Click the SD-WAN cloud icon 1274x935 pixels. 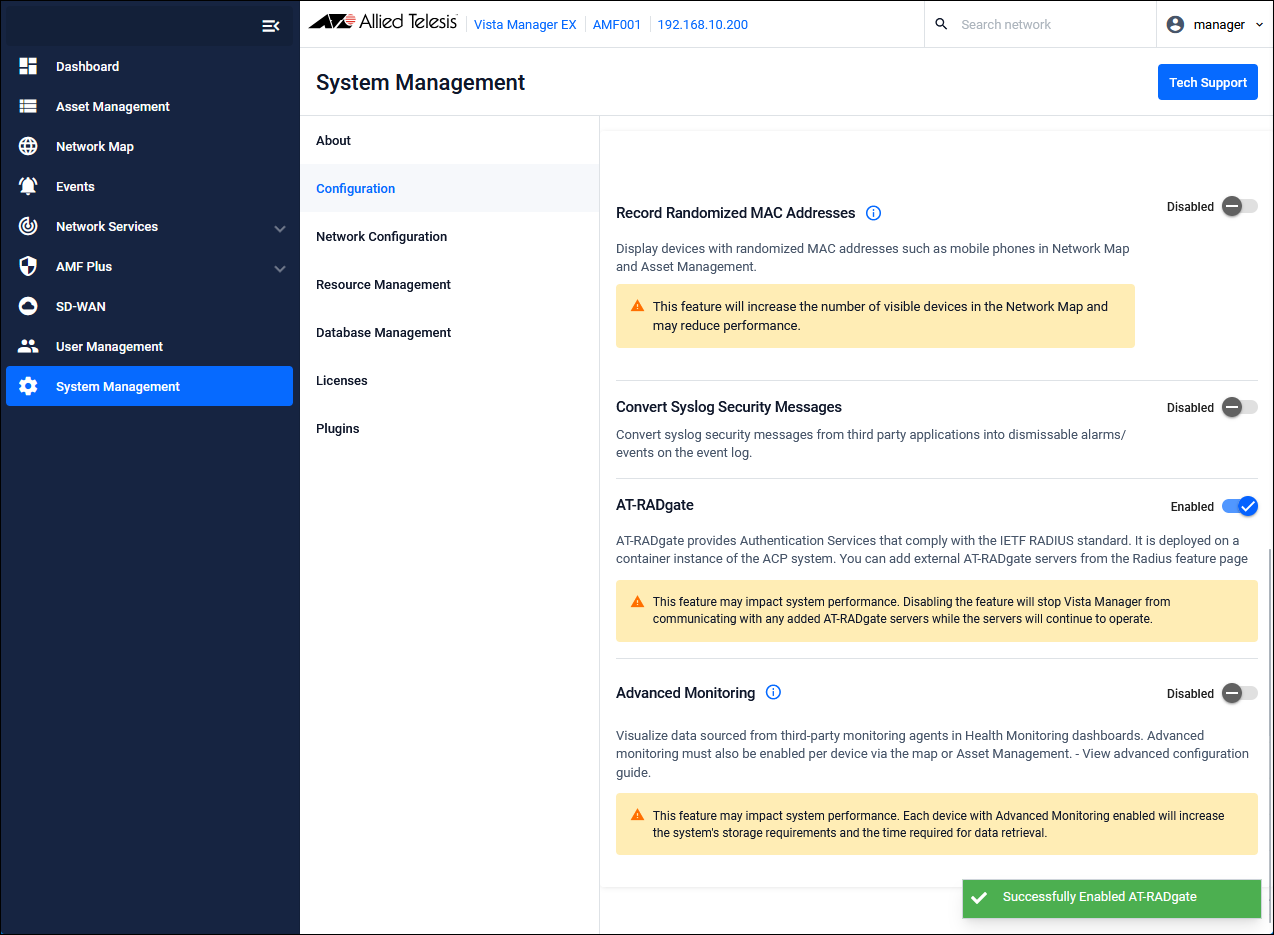pyautogui.click(x=28, y=306)
